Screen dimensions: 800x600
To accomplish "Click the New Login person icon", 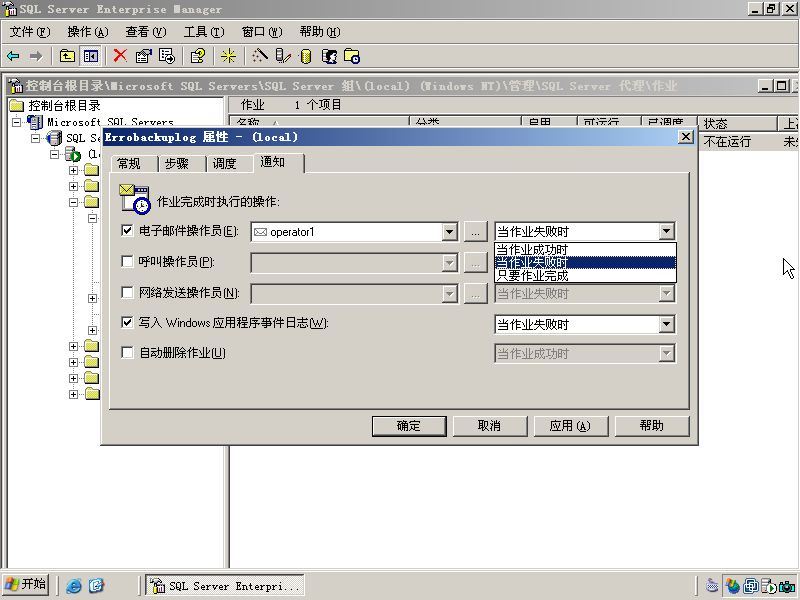I will (329, 56).
